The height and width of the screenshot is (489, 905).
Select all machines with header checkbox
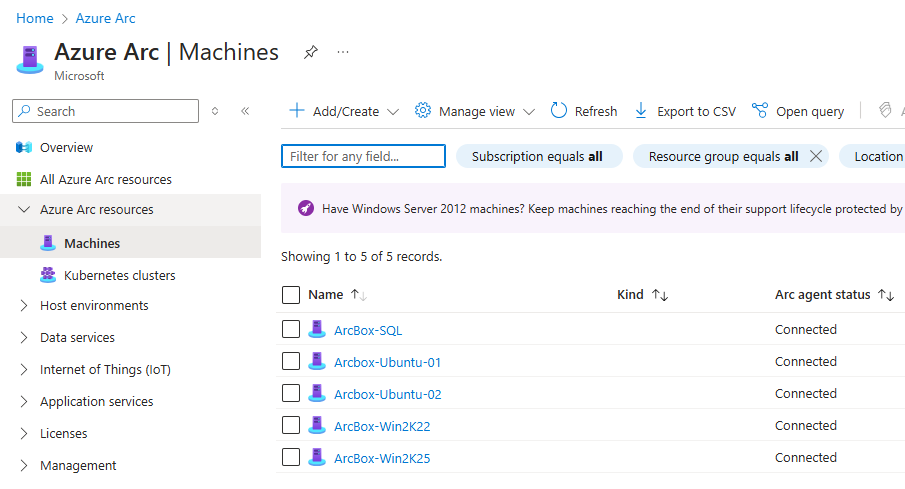(291, 294)
